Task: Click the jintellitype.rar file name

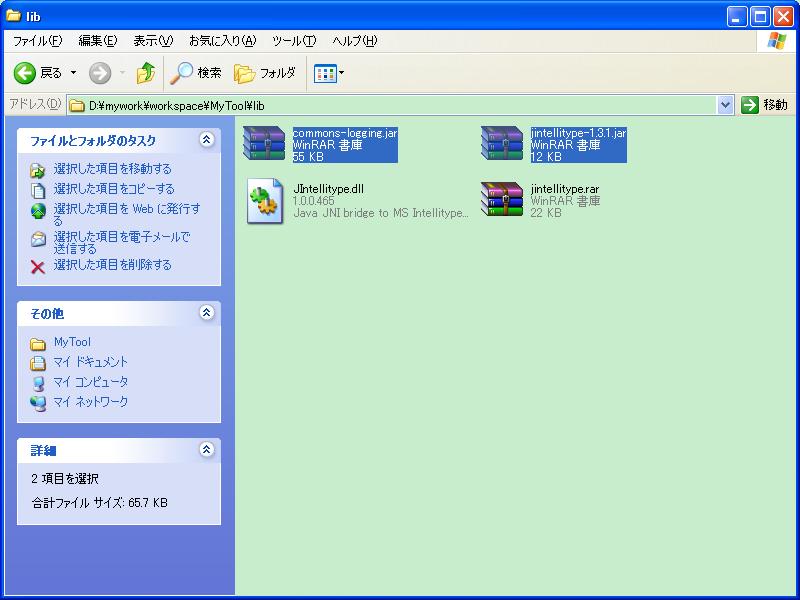Action: (565, 189)
